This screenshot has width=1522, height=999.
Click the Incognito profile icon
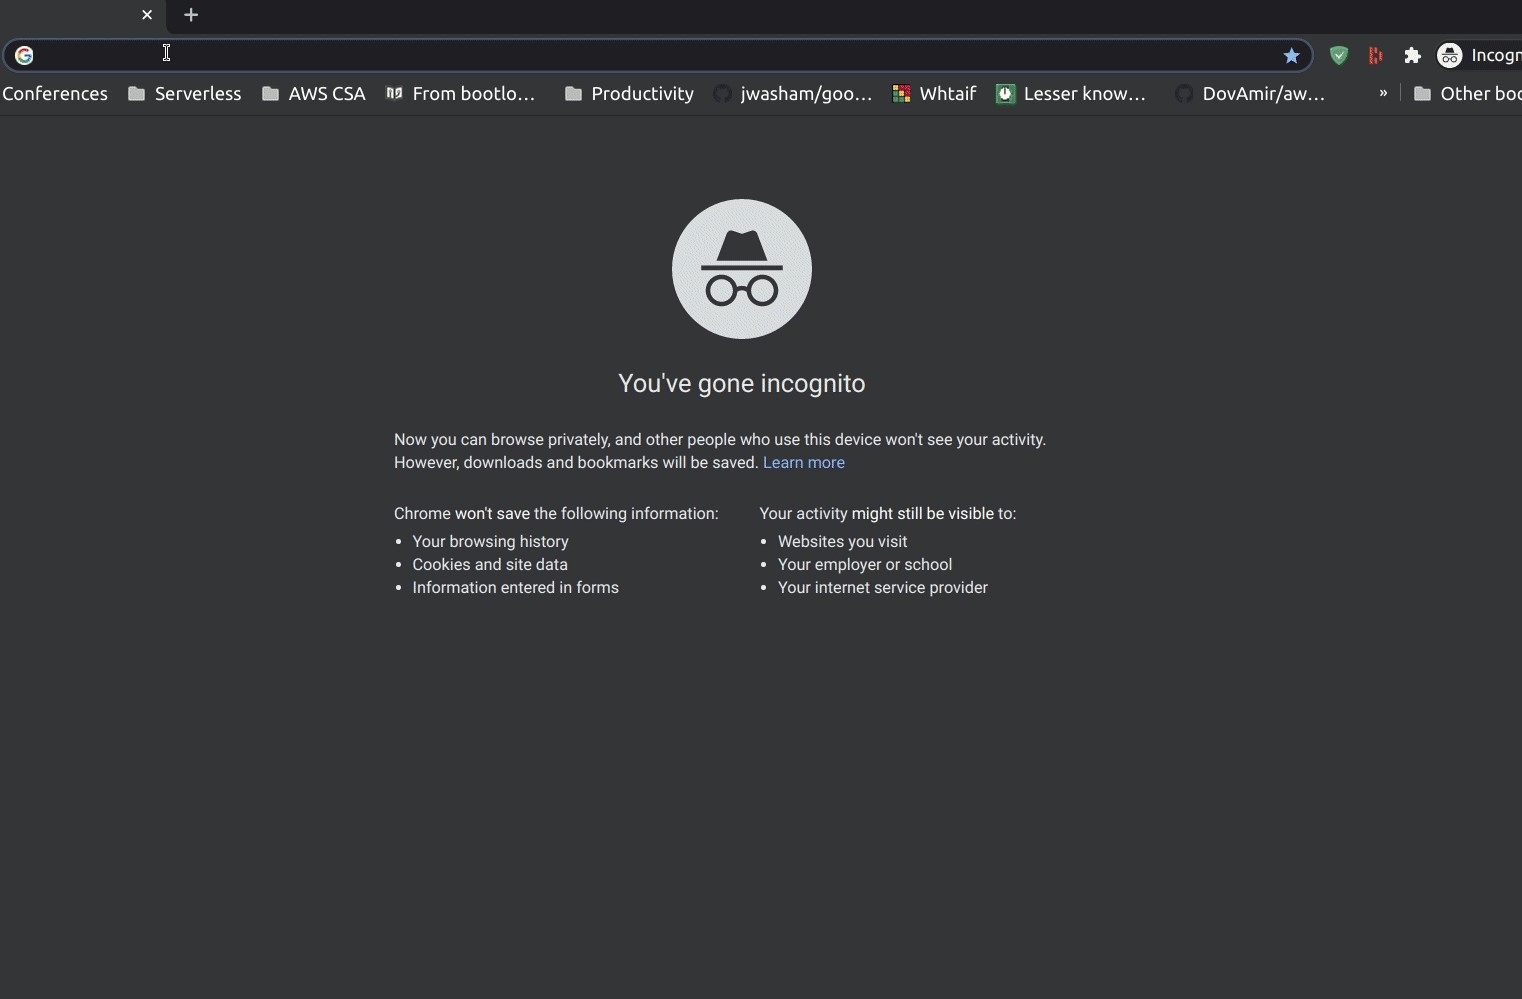pos(1449,55)
